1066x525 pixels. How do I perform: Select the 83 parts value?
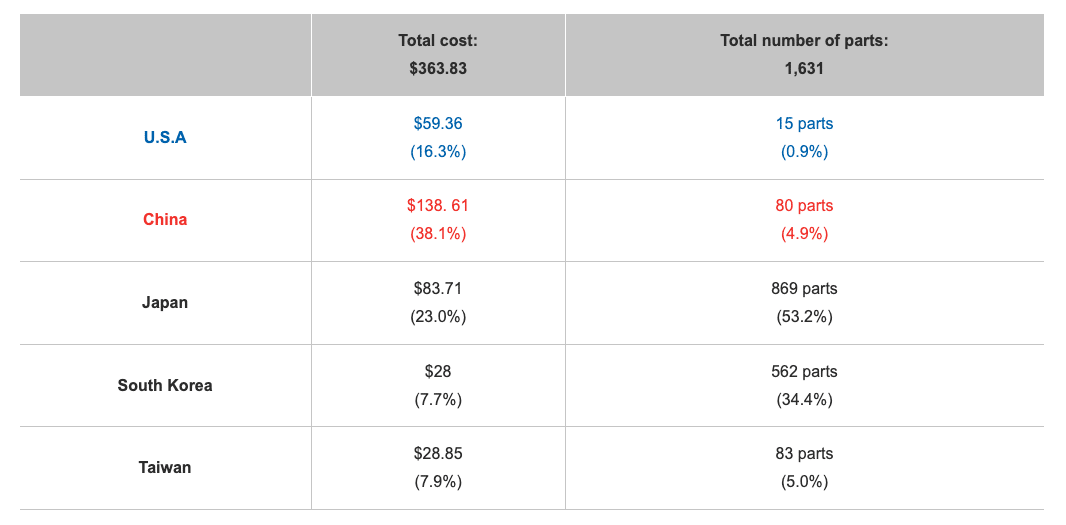coord(804,454)
